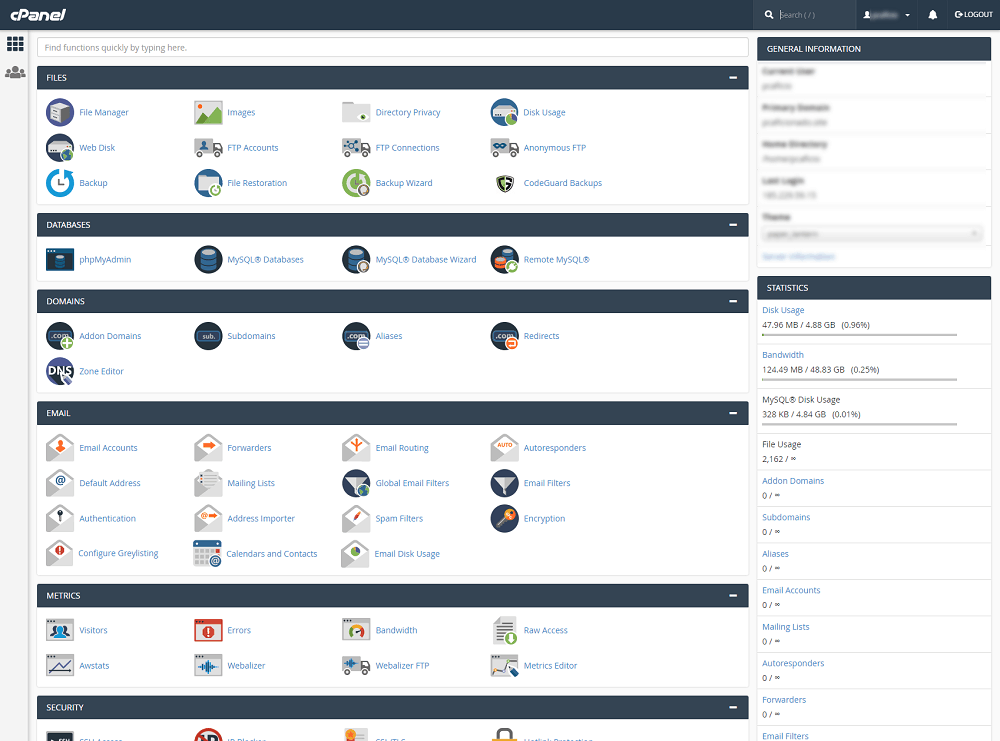This screenshot has width=1000, height=741.
Task: Open the MySQL Databases icon
Action: (208, 260)
